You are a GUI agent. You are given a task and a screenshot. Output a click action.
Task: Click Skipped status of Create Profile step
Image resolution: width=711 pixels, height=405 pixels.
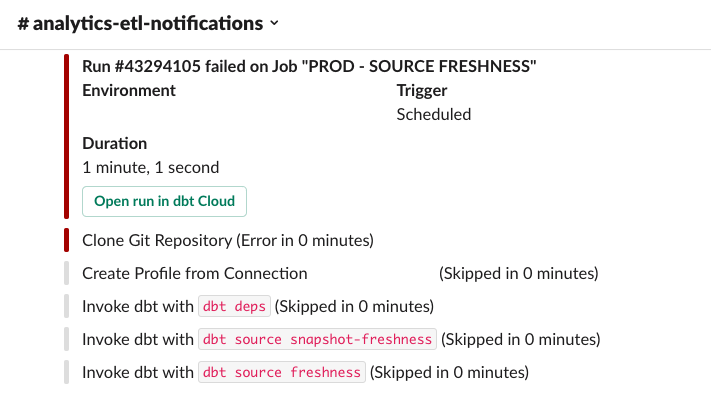(519, 273)
